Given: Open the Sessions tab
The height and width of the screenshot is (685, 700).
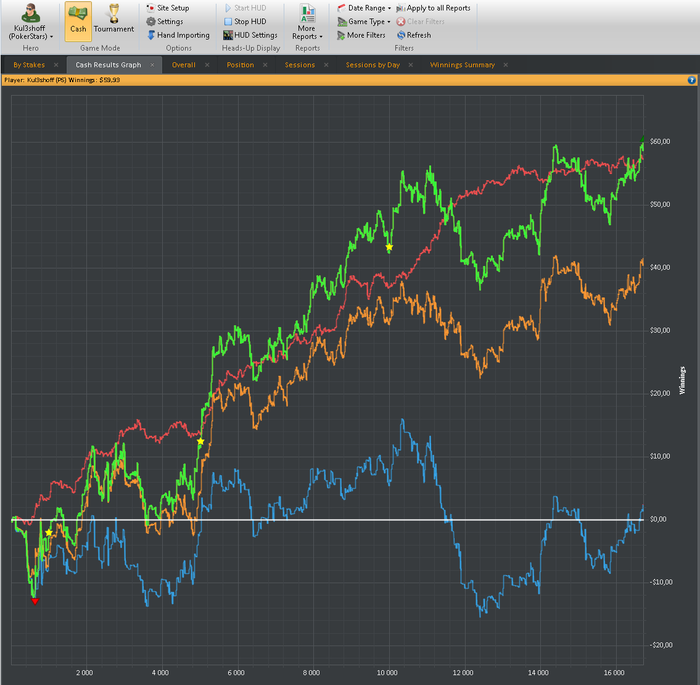Looking at the screenshot, I should tap(300, 65).
